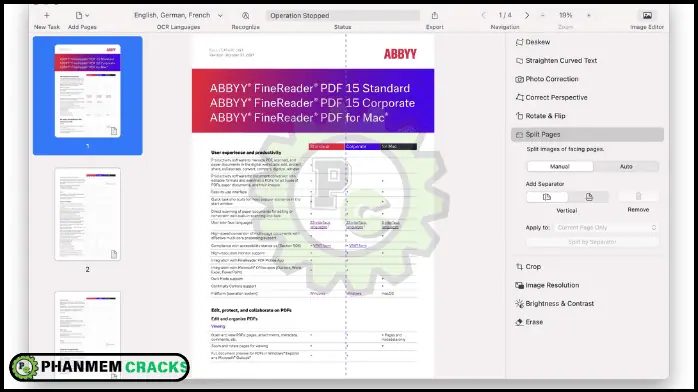Add a vertical separator
Screen dimensions: 698x392
coord(547,197)
